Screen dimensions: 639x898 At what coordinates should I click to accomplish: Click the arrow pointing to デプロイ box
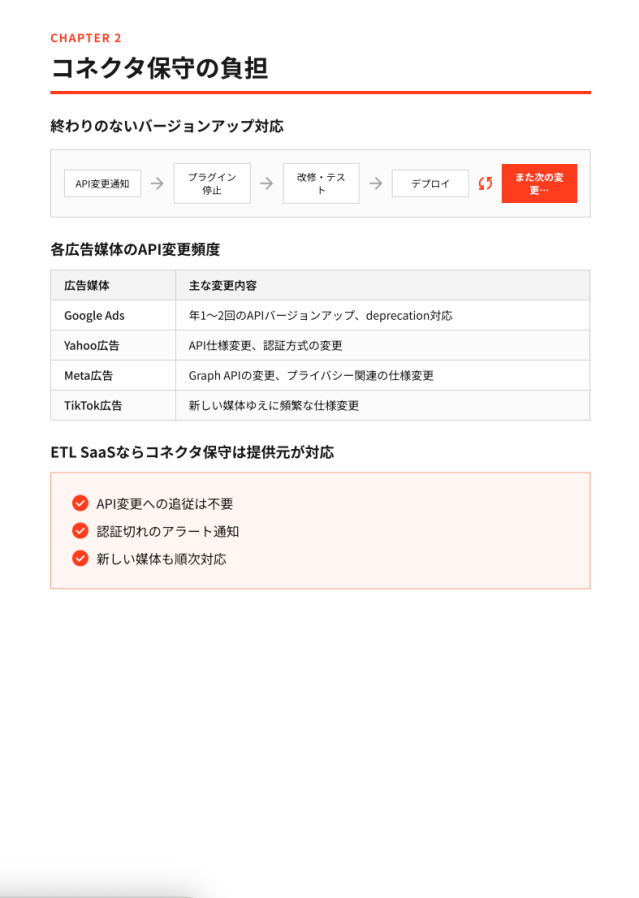375,183
